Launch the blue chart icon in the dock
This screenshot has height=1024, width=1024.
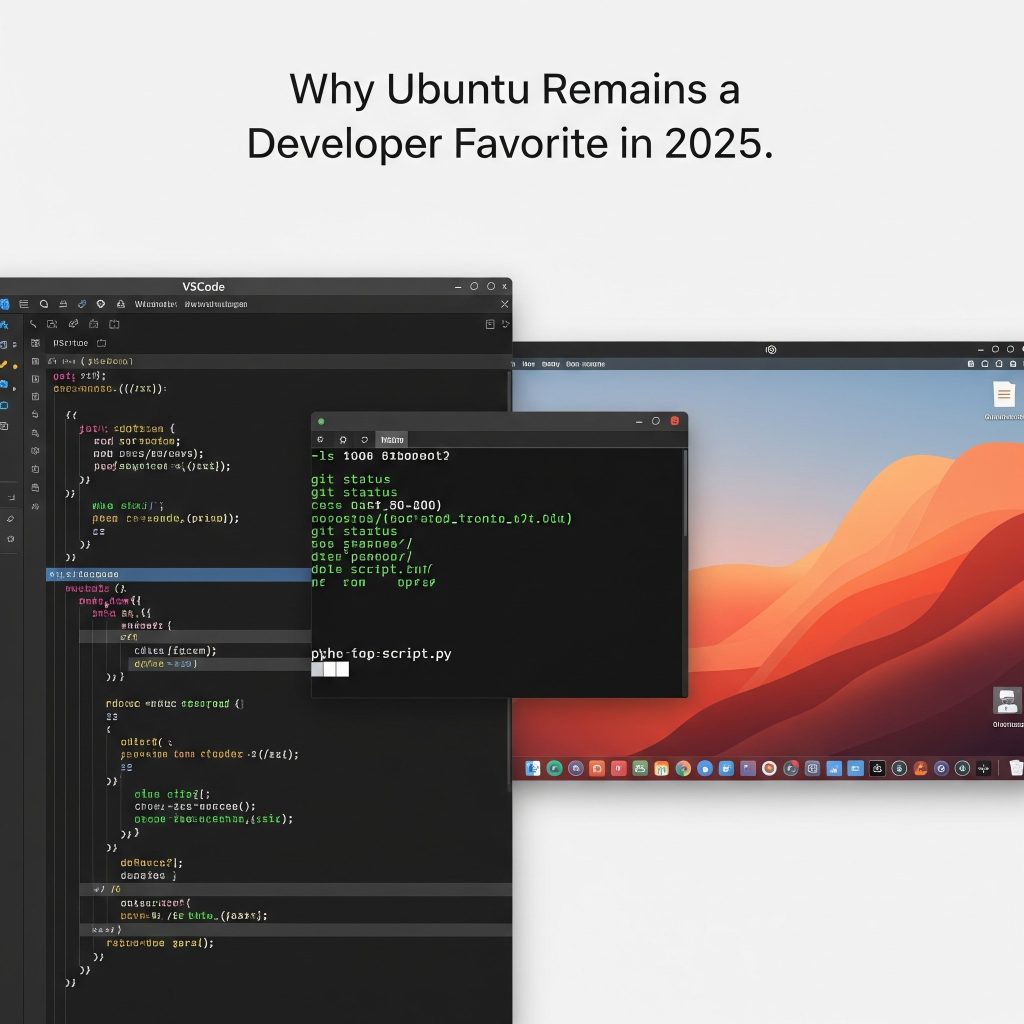[x=834, y=769]
